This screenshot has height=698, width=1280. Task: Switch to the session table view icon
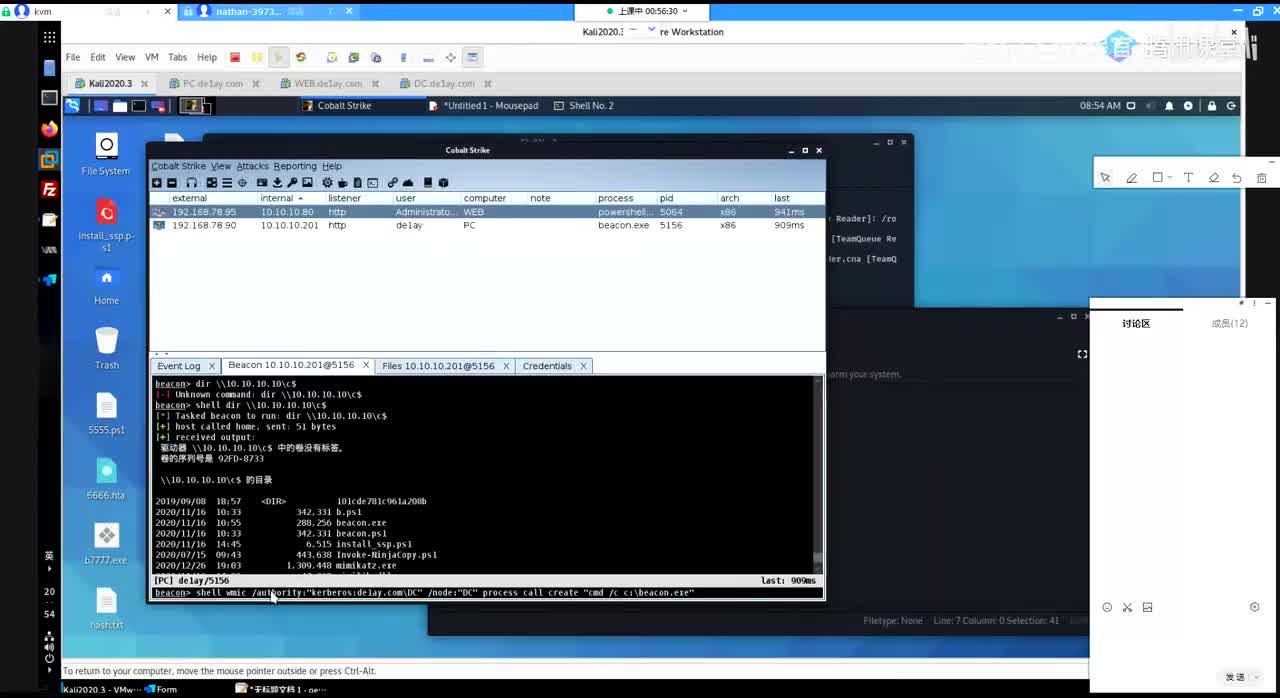[x=227, y=183]
